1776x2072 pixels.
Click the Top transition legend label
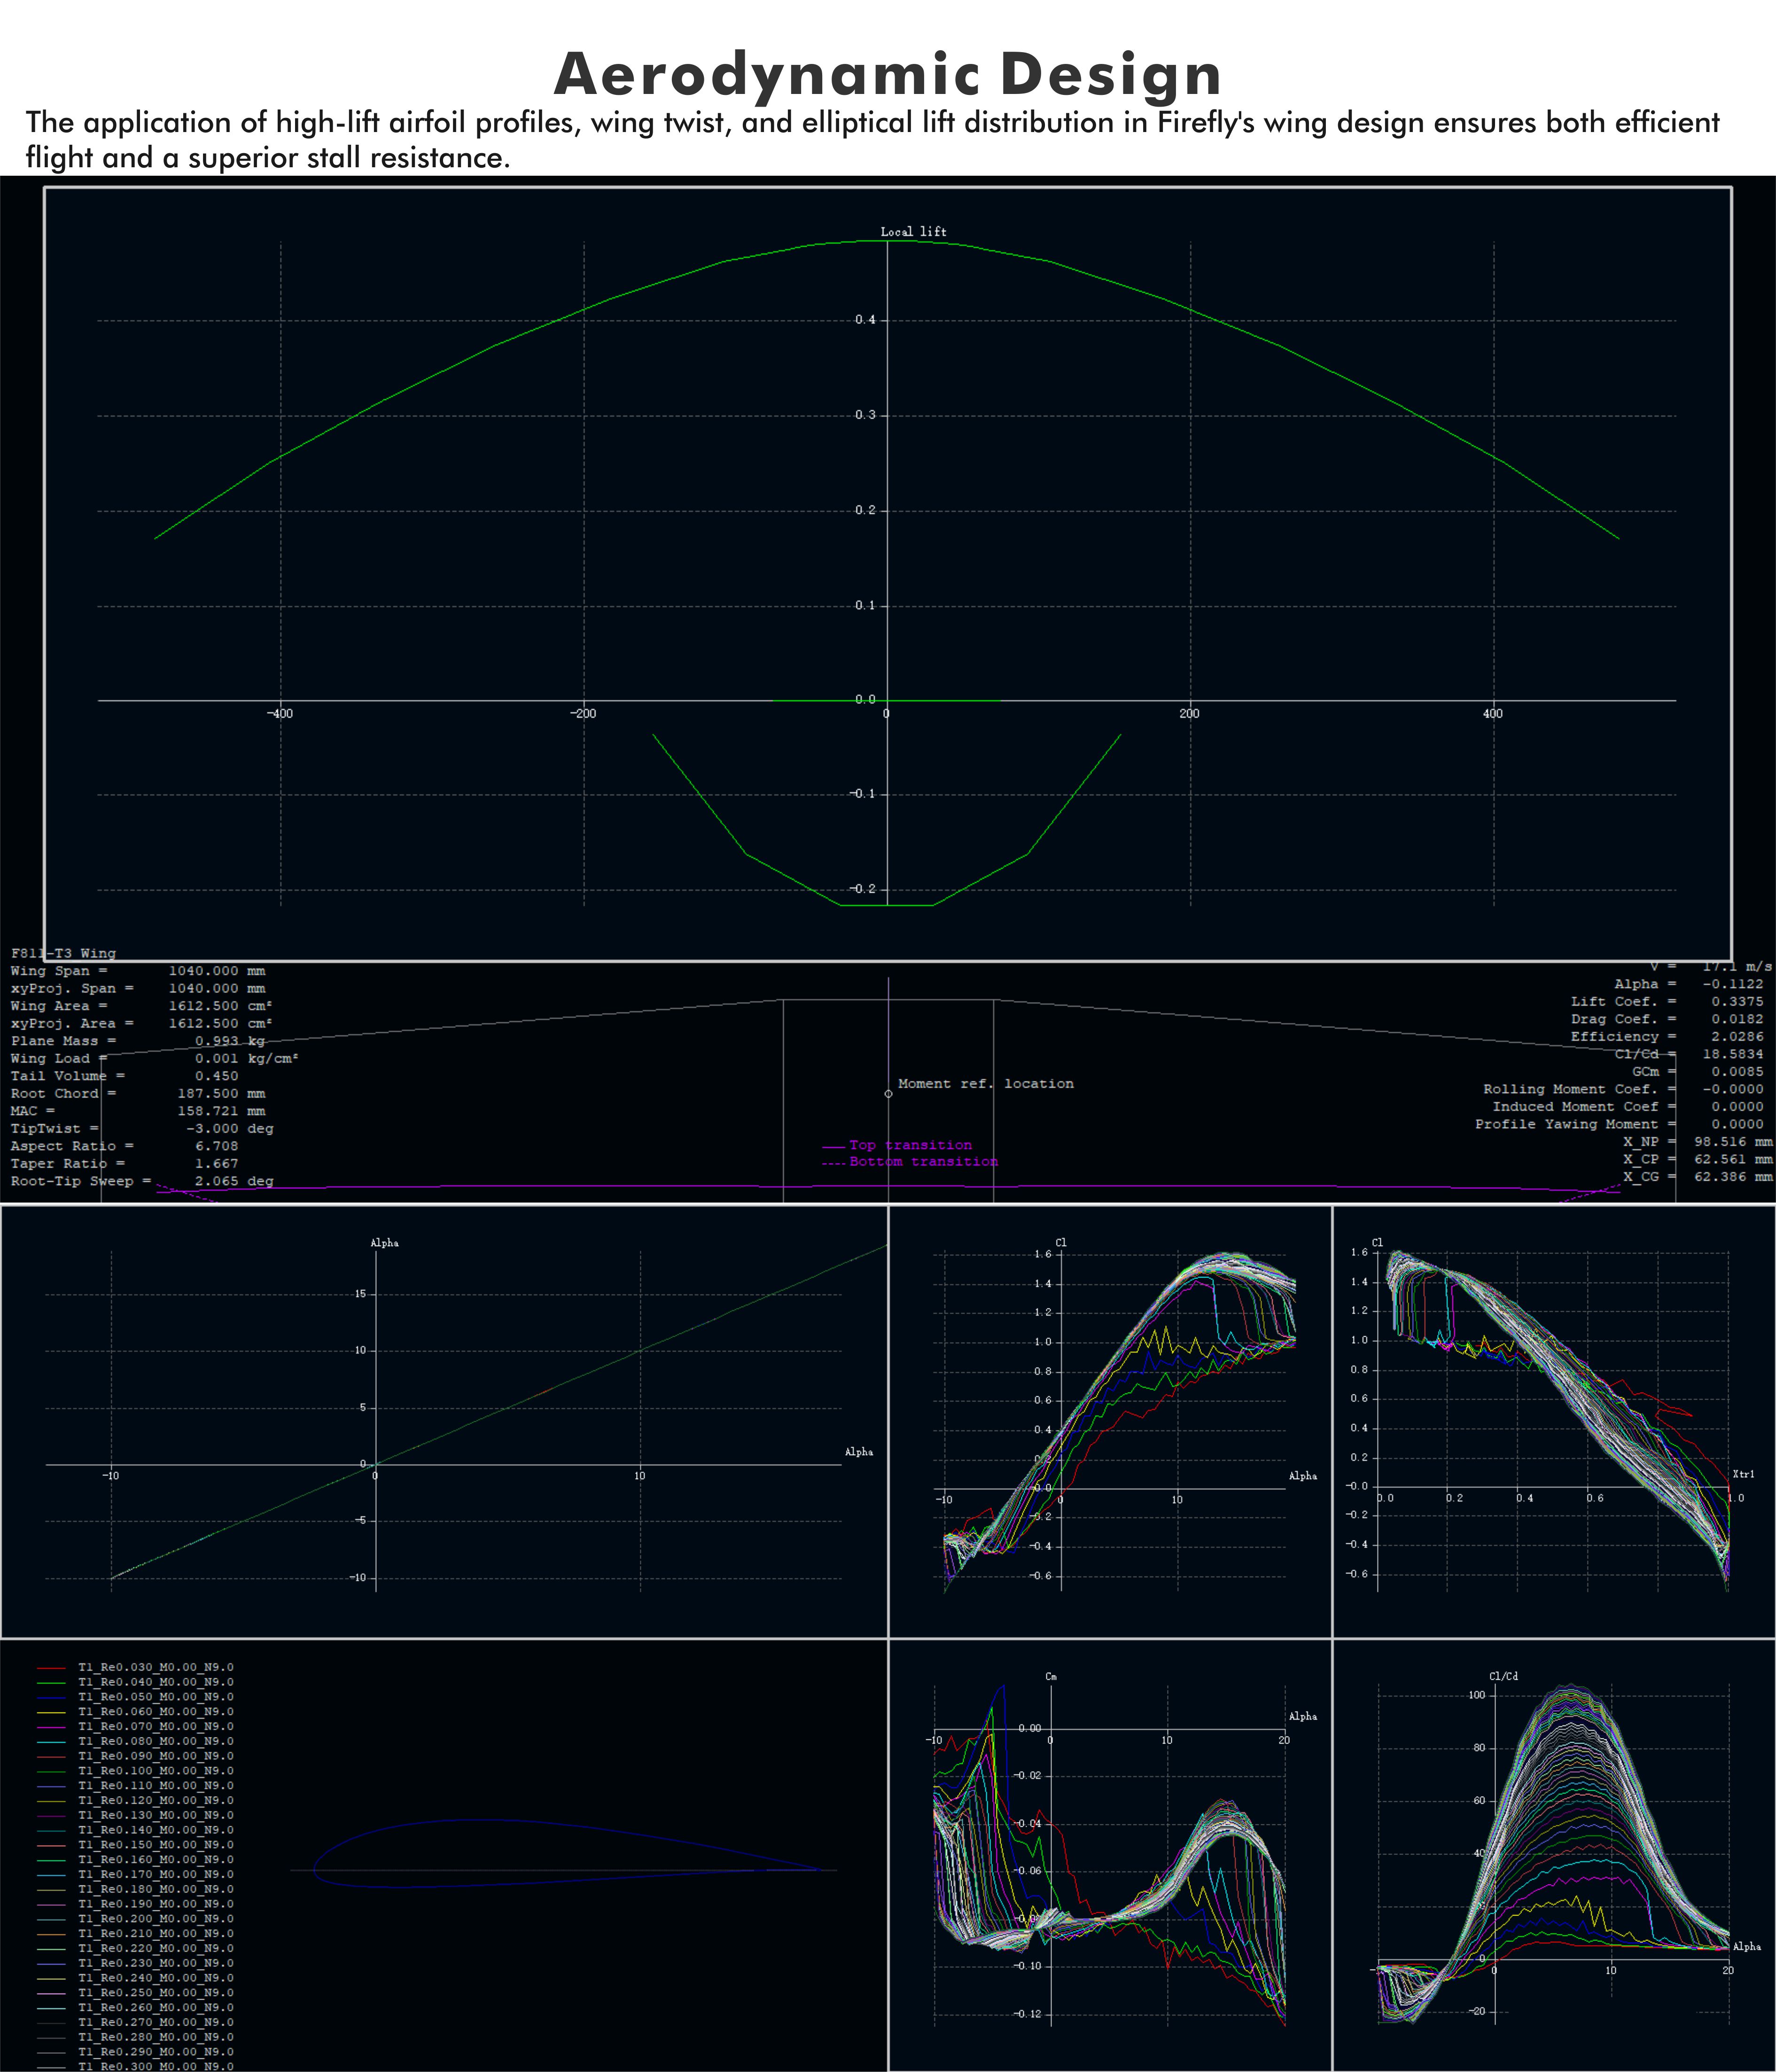pyautogui.click(x=910, y=1145)
